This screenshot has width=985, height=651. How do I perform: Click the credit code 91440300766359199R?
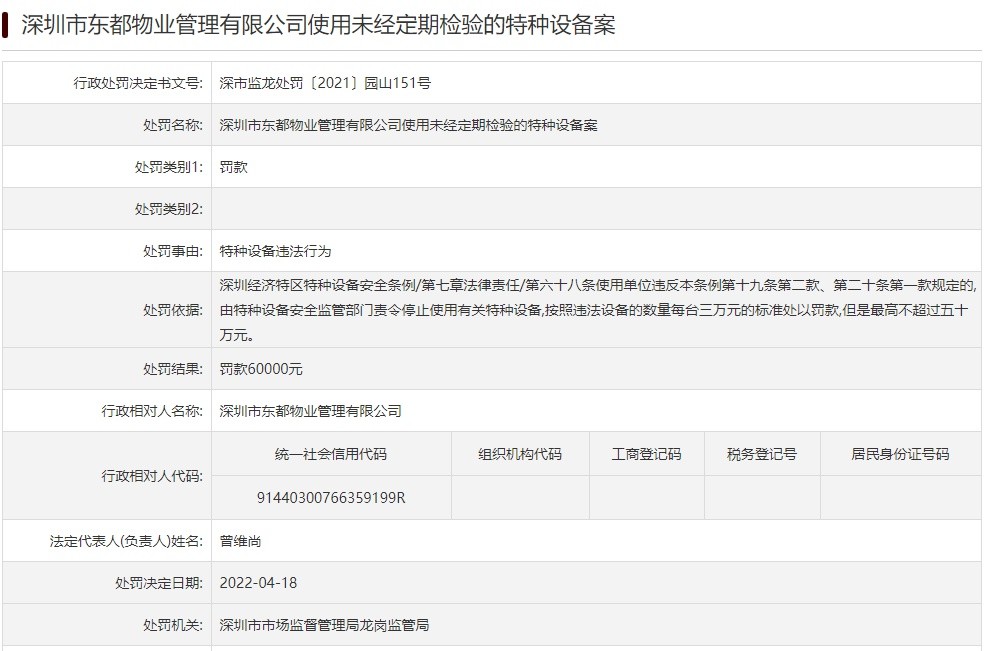(331, 498)
